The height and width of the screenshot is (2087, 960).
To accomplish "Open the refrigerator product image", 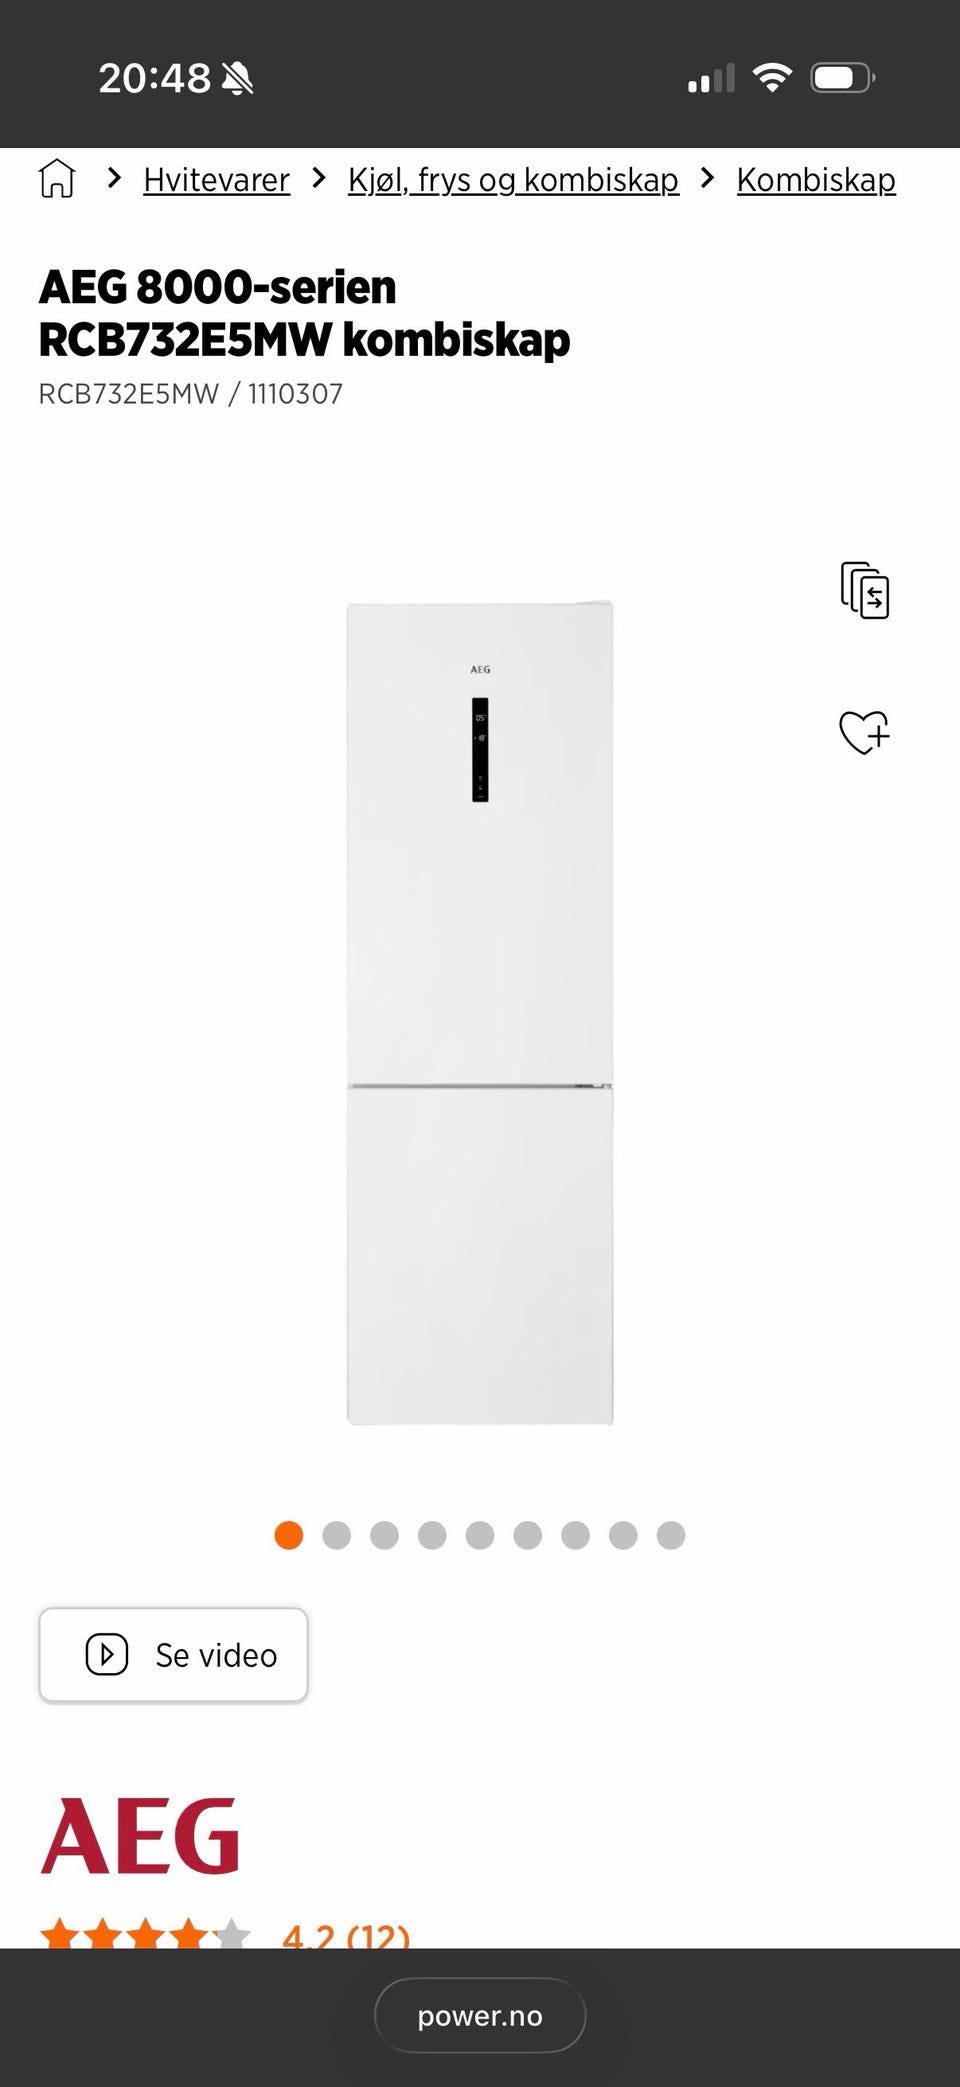I will (480, 1012).
